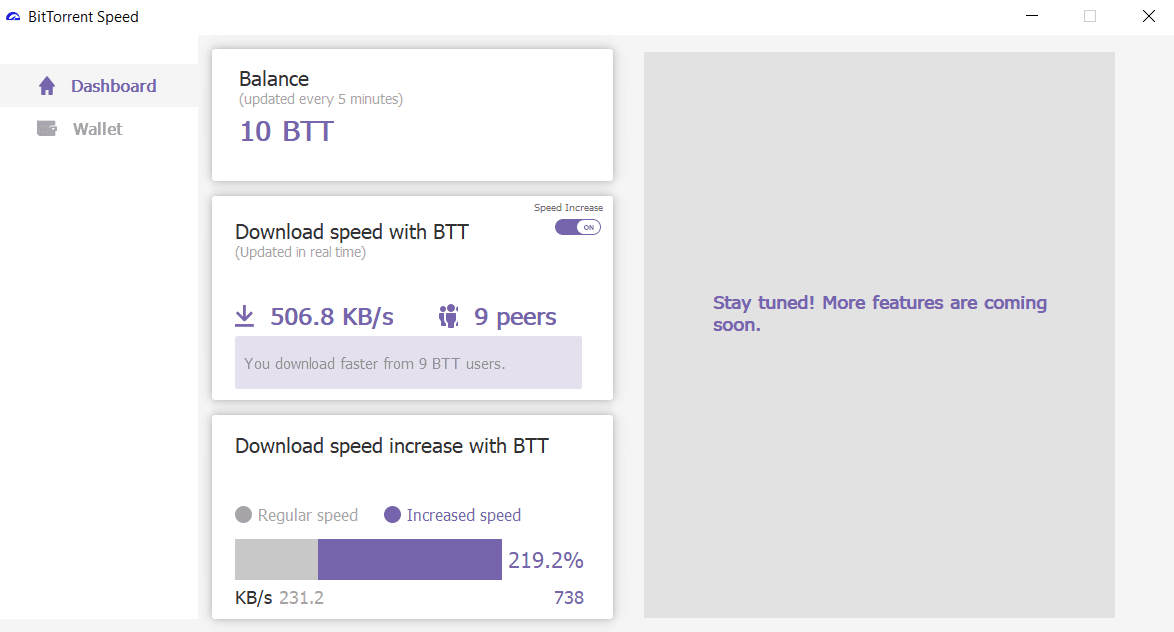Click the 'Stay tuned' announcement text
1174x632 pixels.
[880, 314]
